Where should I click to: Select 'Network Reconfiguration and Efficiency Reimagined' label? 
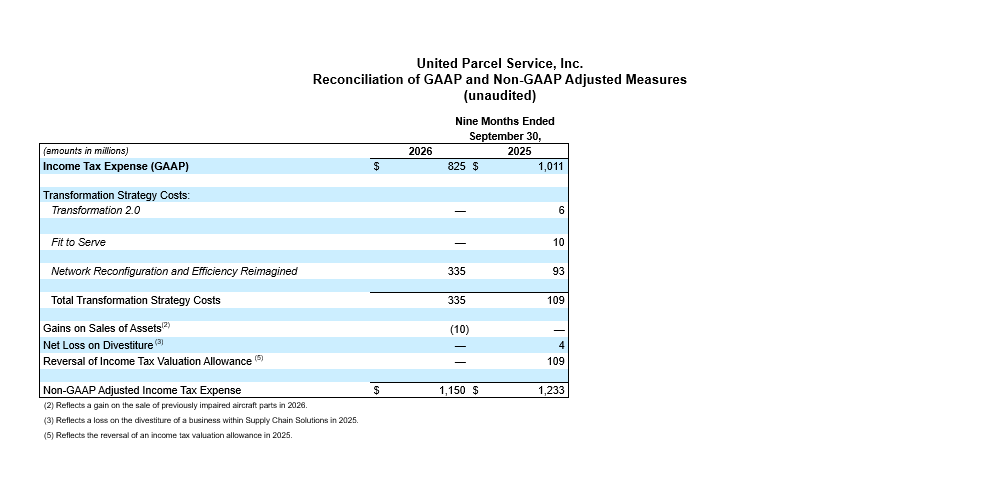174,272
